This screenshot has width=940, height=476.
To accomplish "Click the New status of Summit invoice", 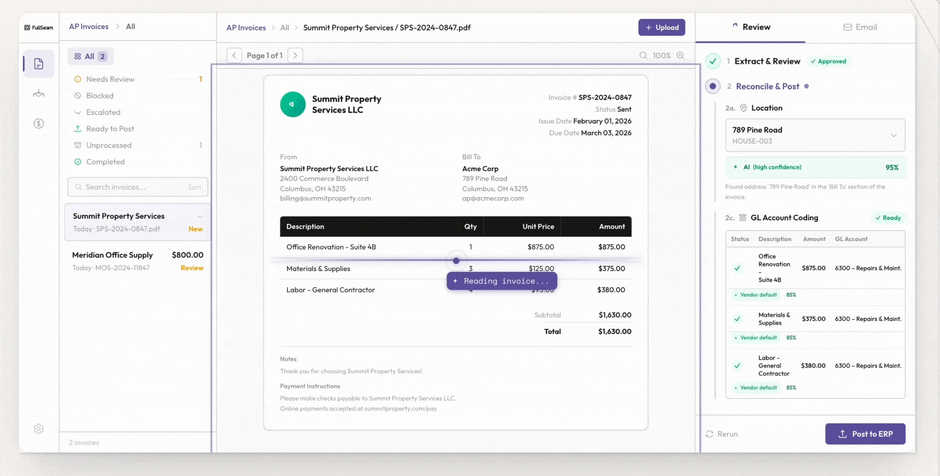I will tap(195, 229).
